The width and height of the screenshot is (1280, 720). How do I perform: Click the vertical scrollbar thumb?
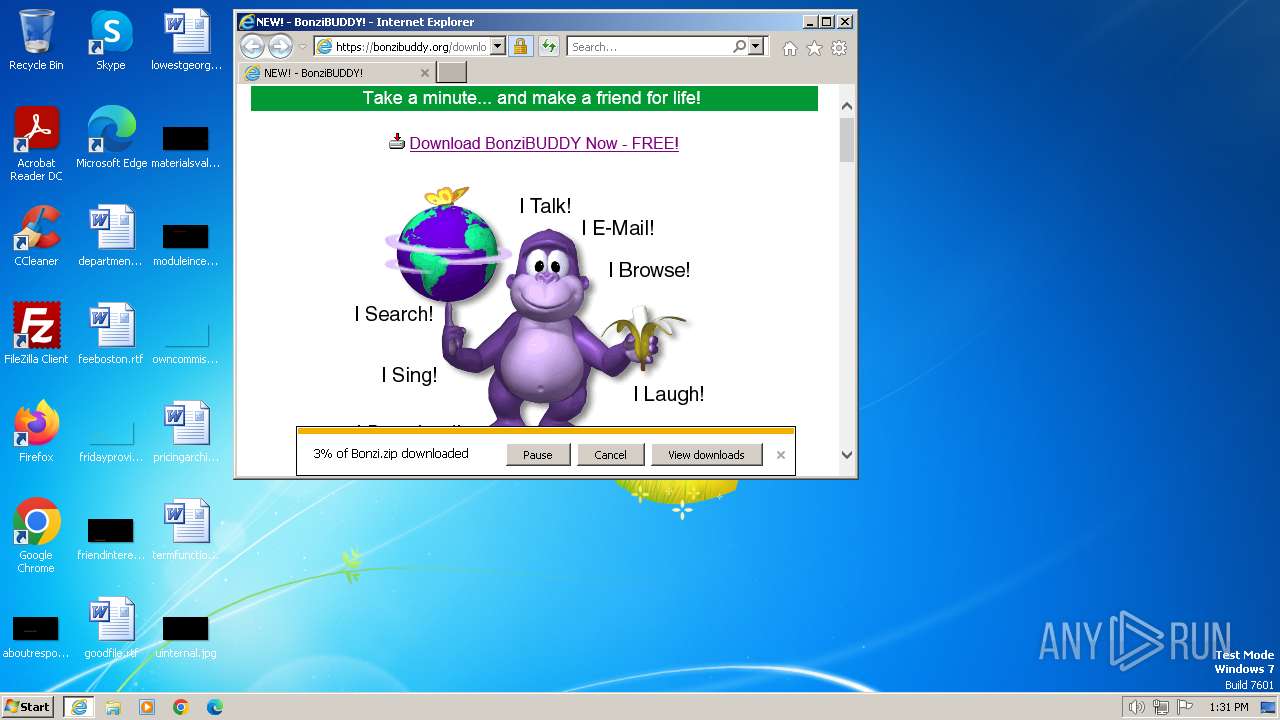847,139
